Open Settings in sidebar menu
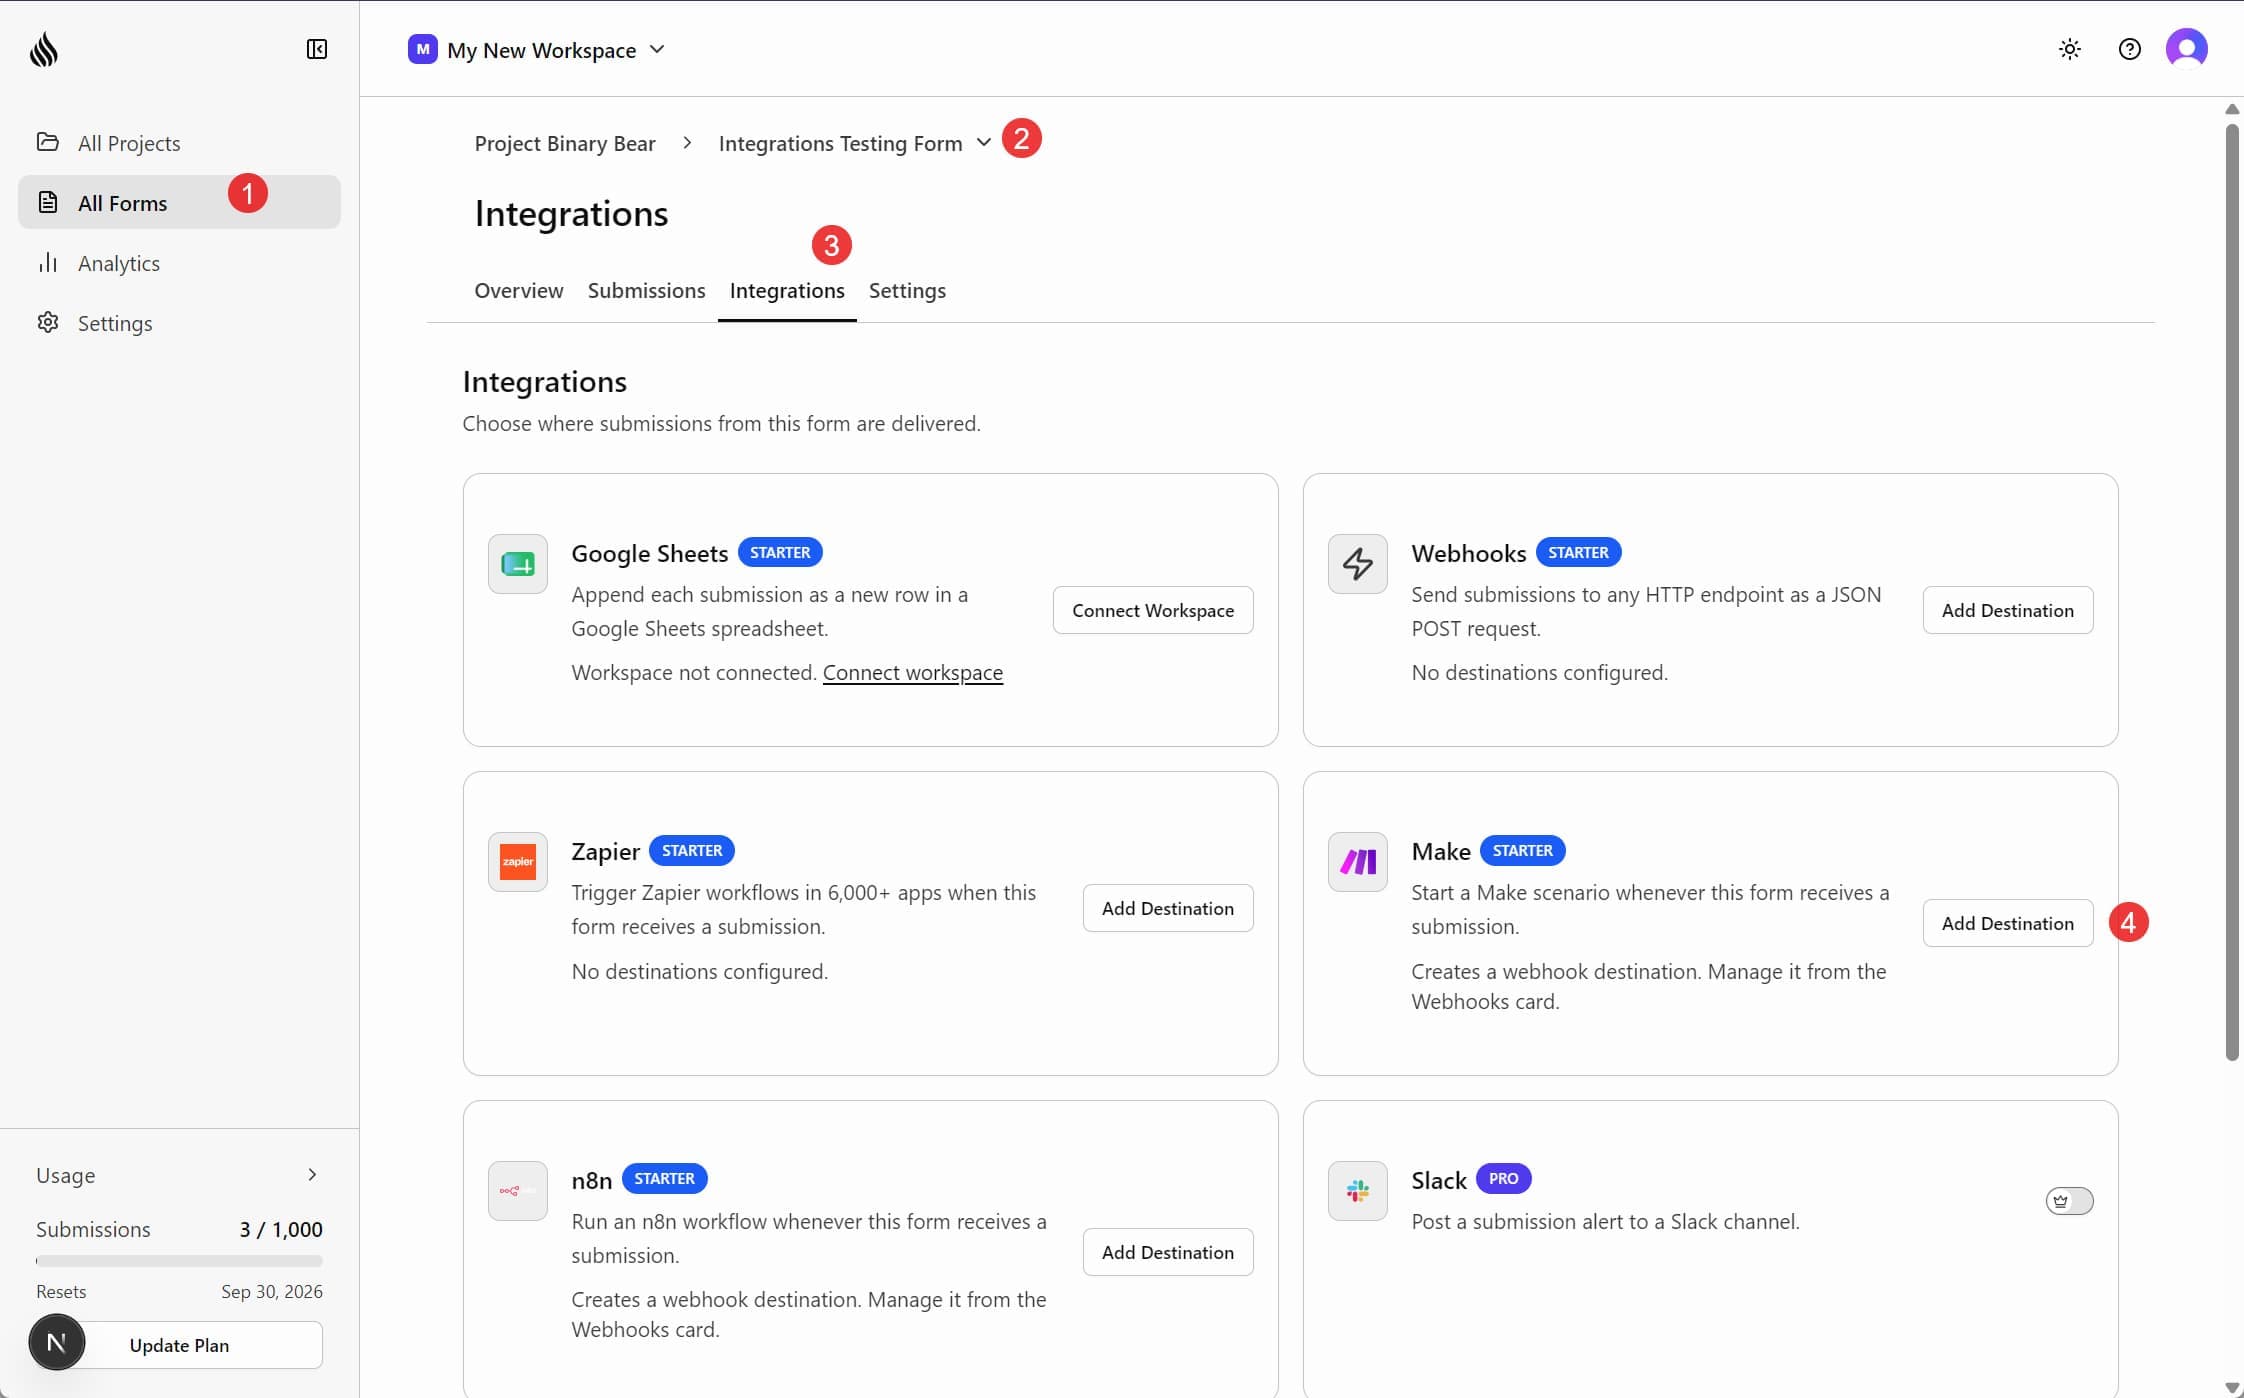This screenshot has height=1398, width=2244. tap(179, 322)
